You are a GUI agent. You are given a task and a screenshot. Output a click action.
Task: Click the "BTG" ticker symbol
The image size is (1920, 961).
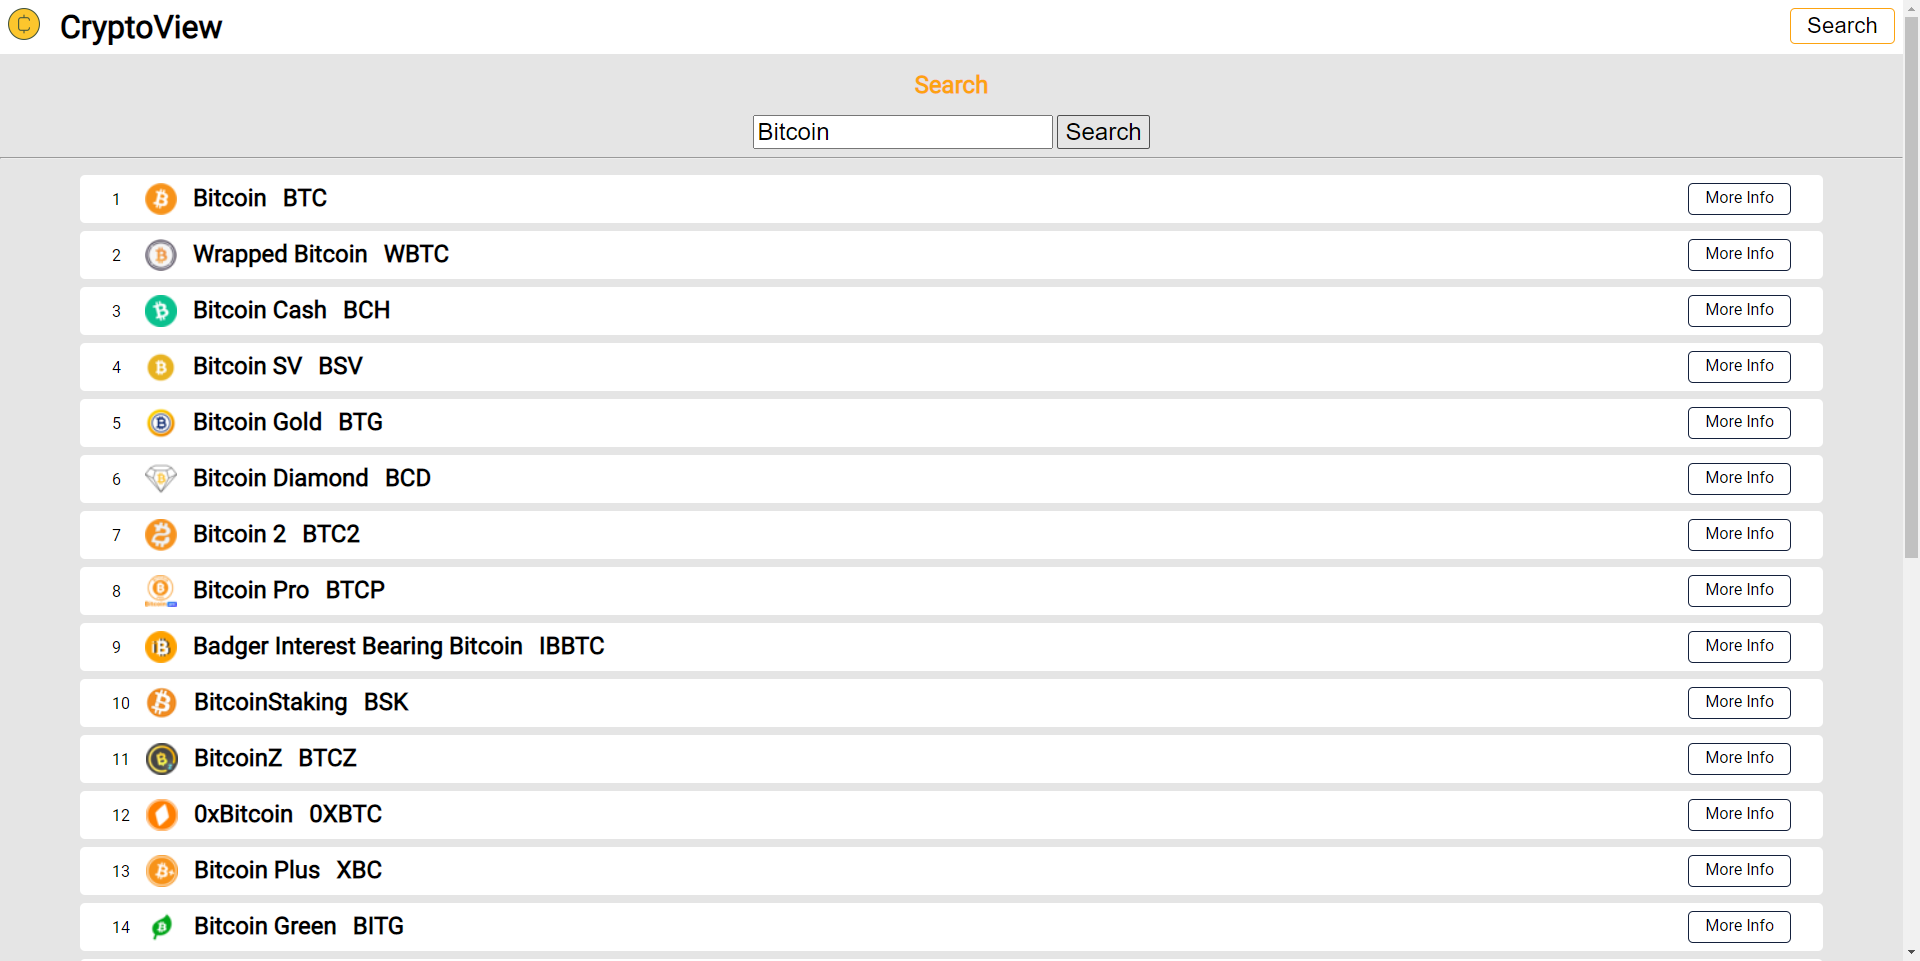click(x=360, y=422)
